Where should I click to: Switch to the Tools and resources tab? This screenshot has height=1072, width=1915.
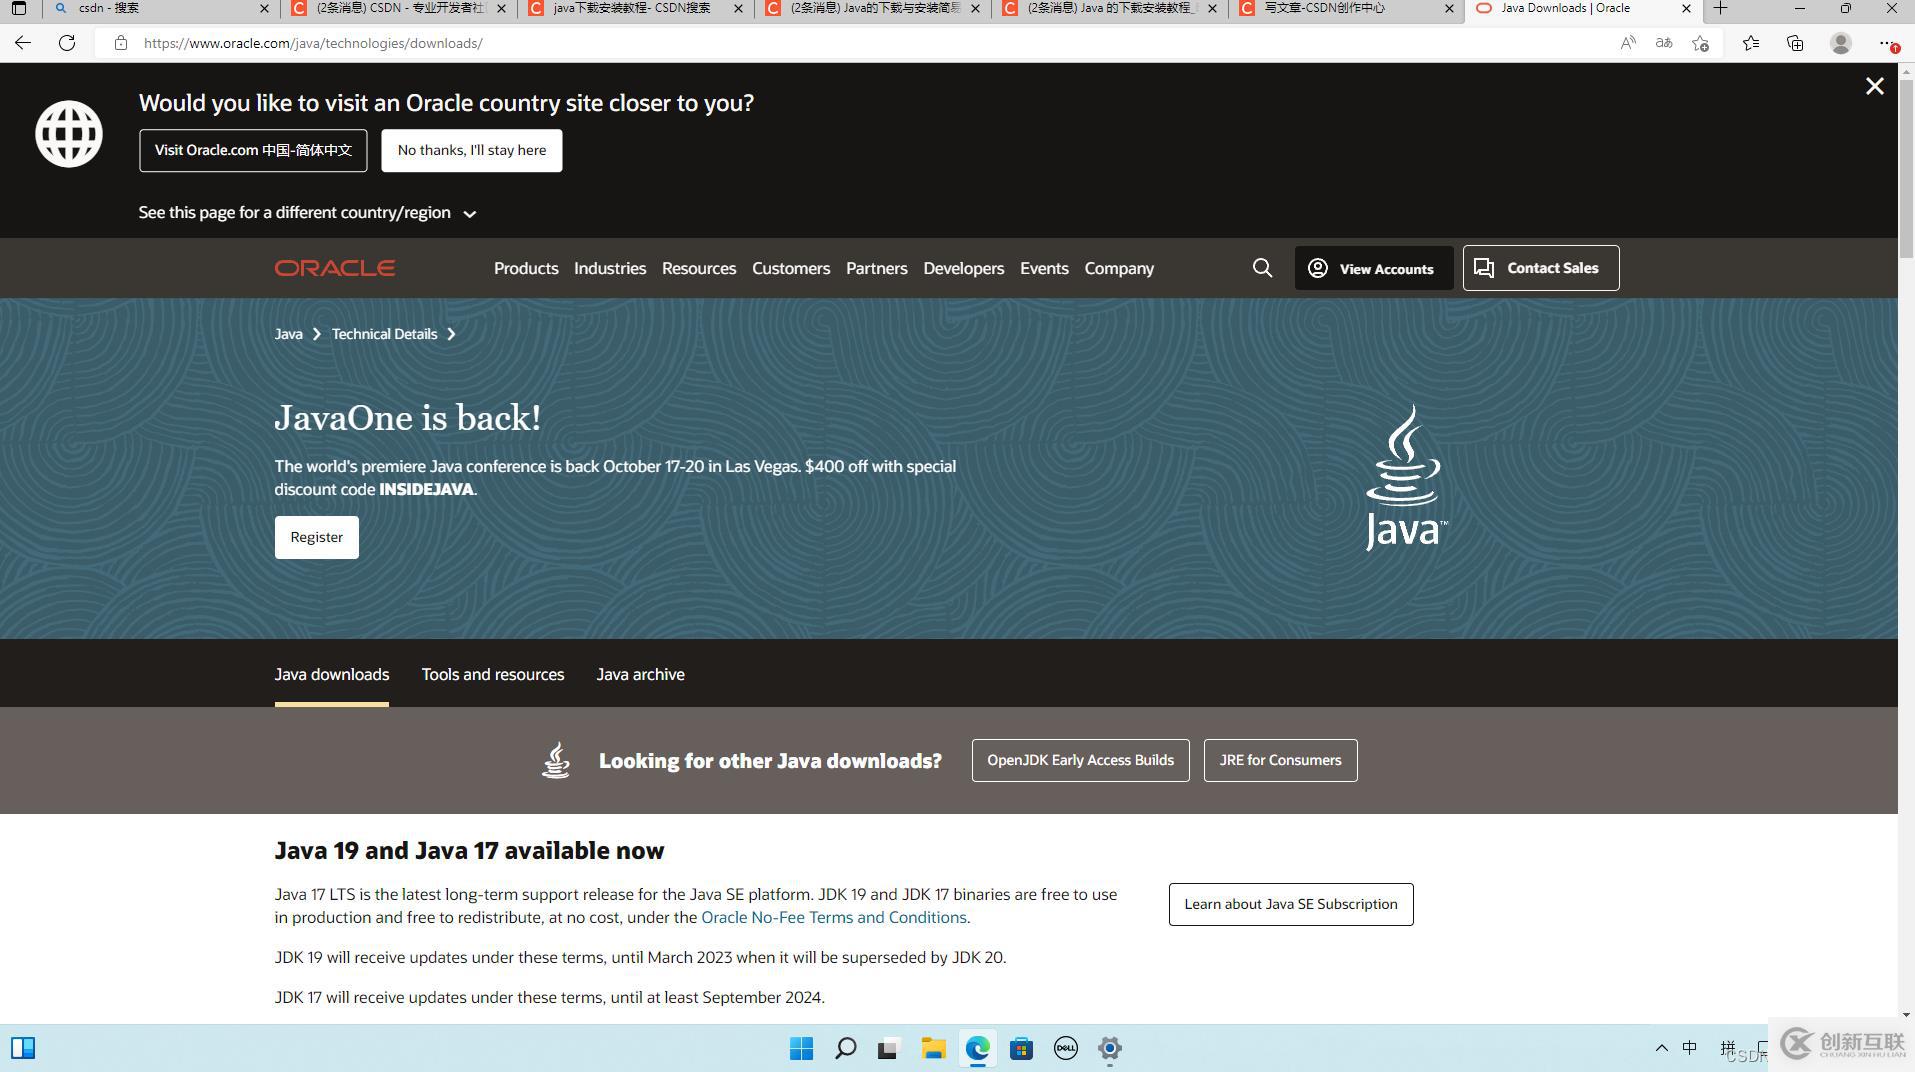click(x=493, y=675)
